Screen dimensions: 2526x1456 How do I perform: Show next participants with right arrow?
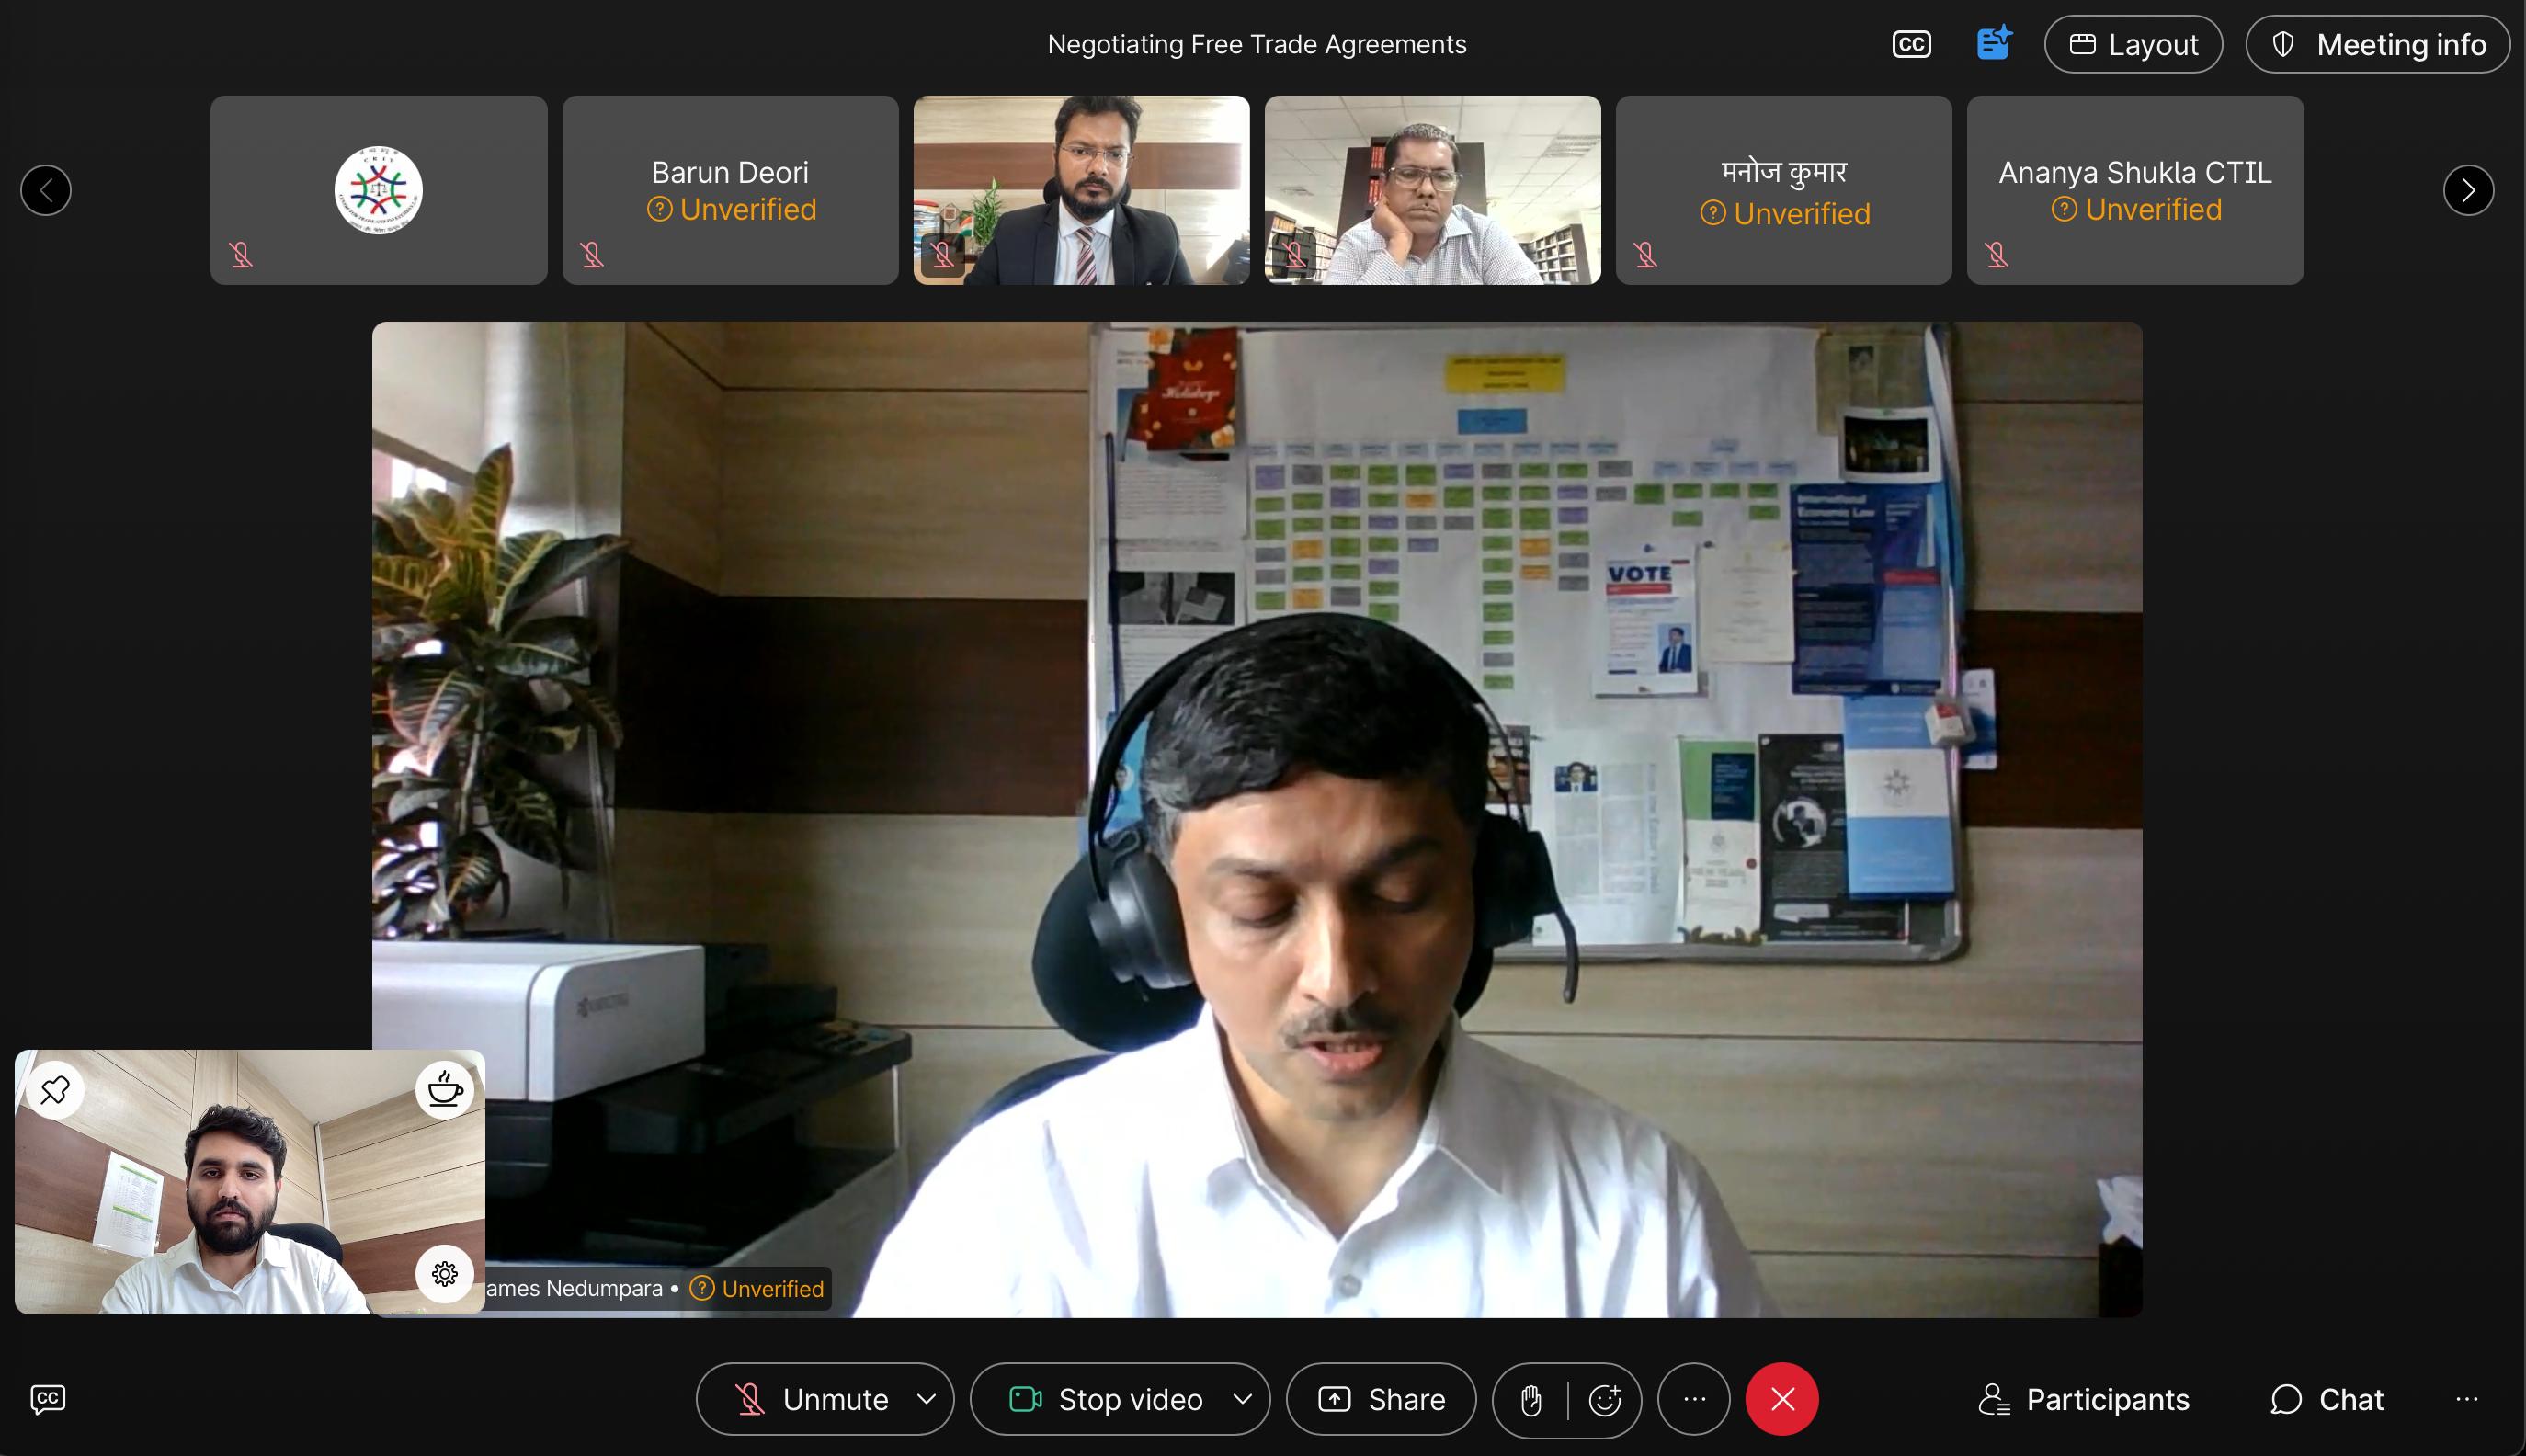pyautogui.click(x=2467, y=190)
